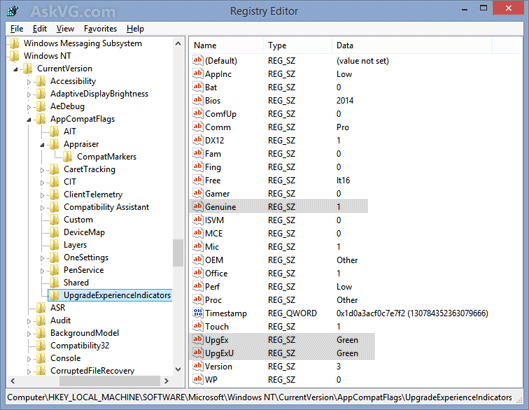Click the string icon beside Touch value
529x410 pixels.
[x=198, y=326]
